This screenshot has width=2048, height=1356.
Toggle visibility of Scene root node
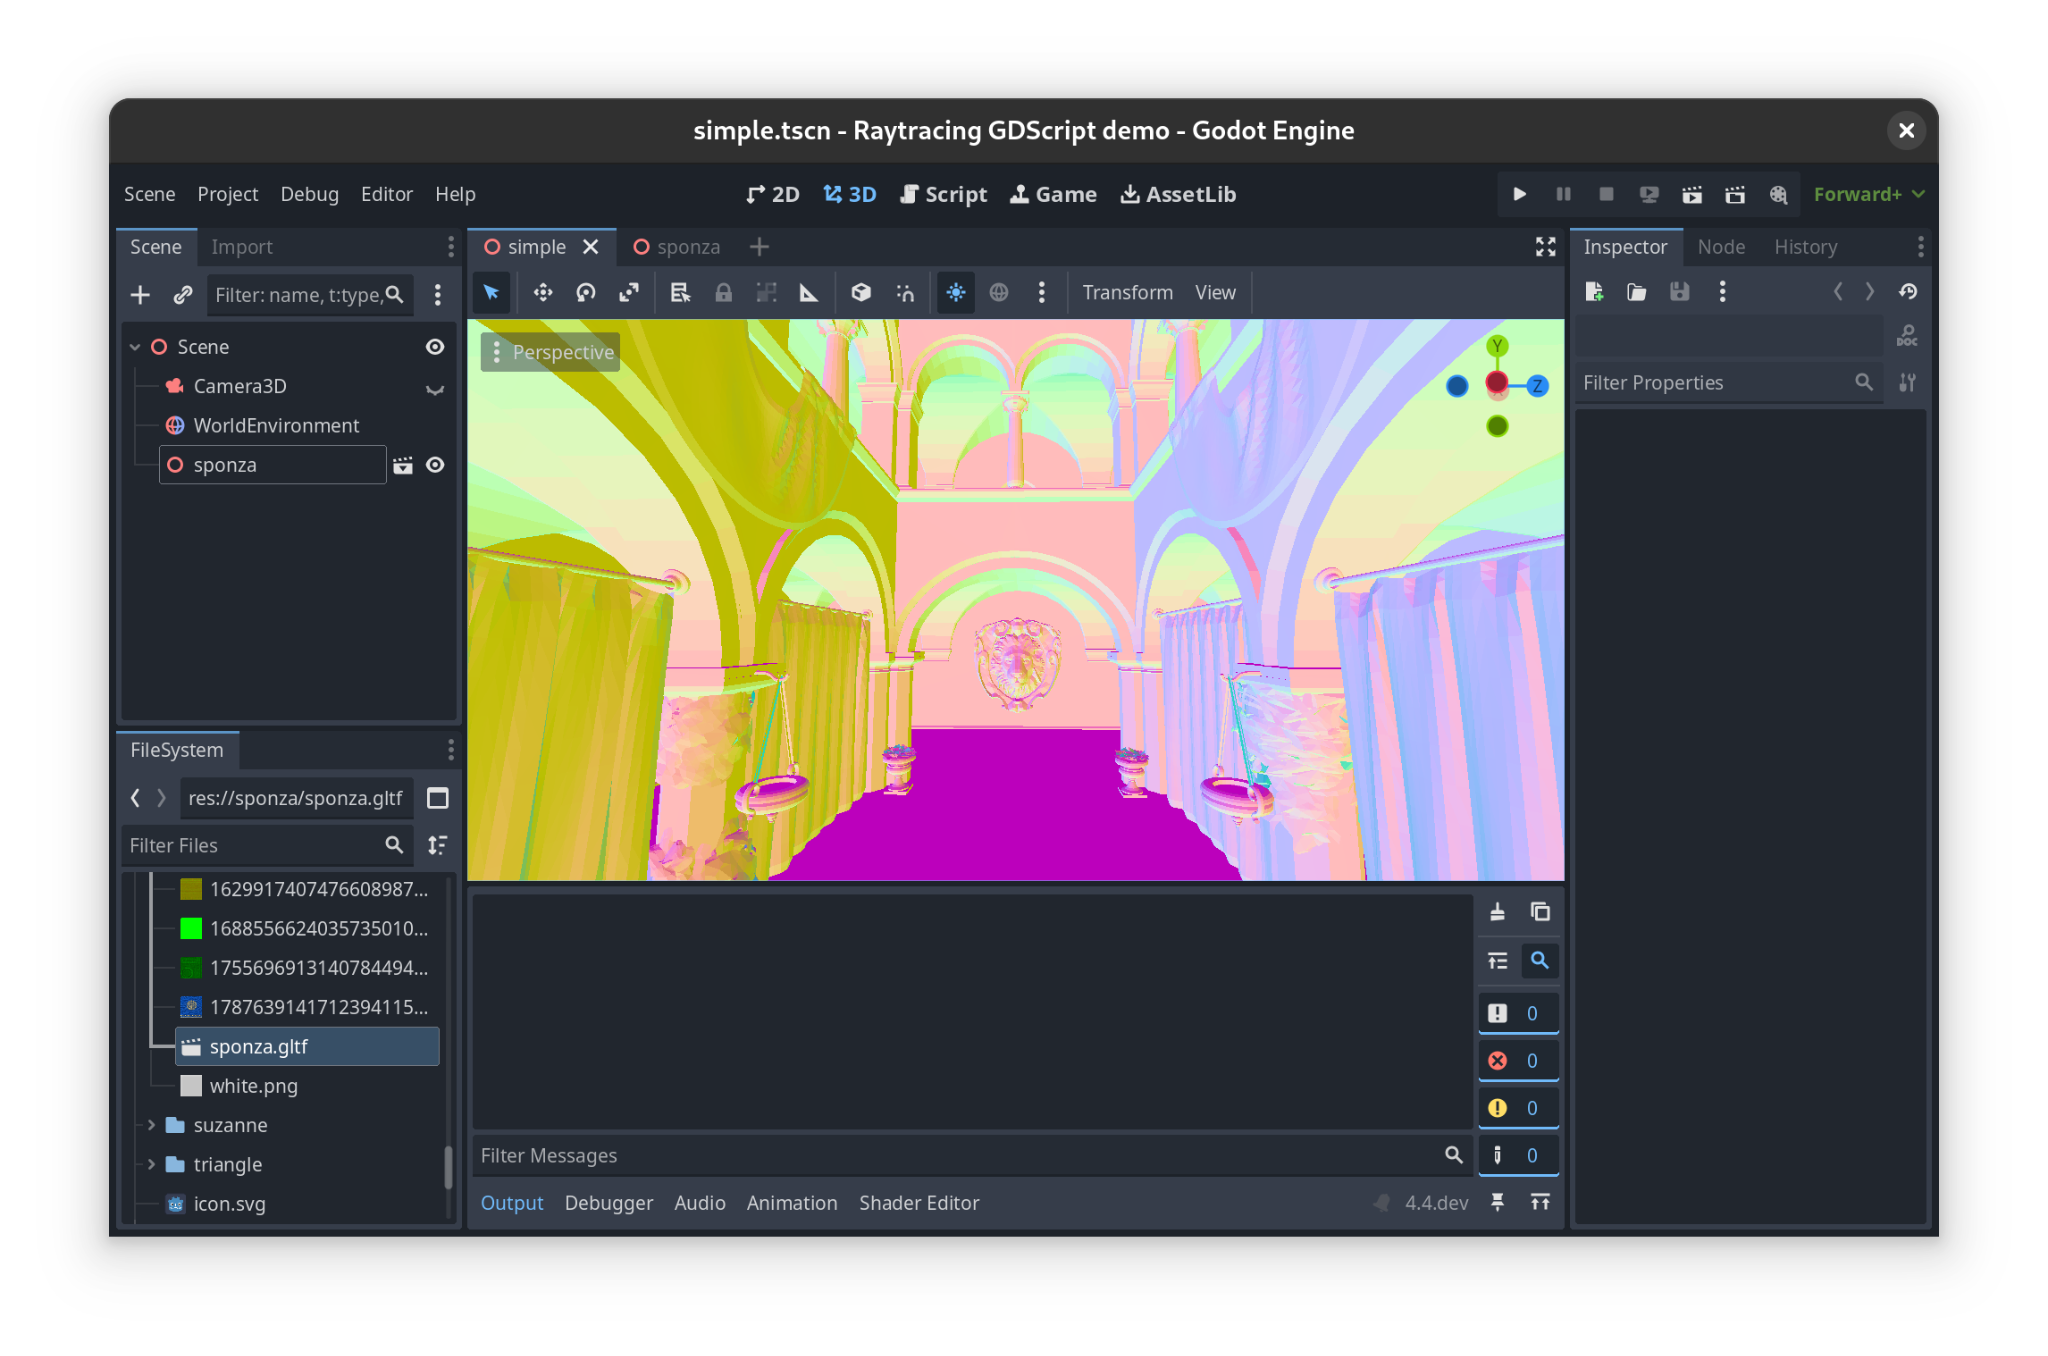coord(435,347)
